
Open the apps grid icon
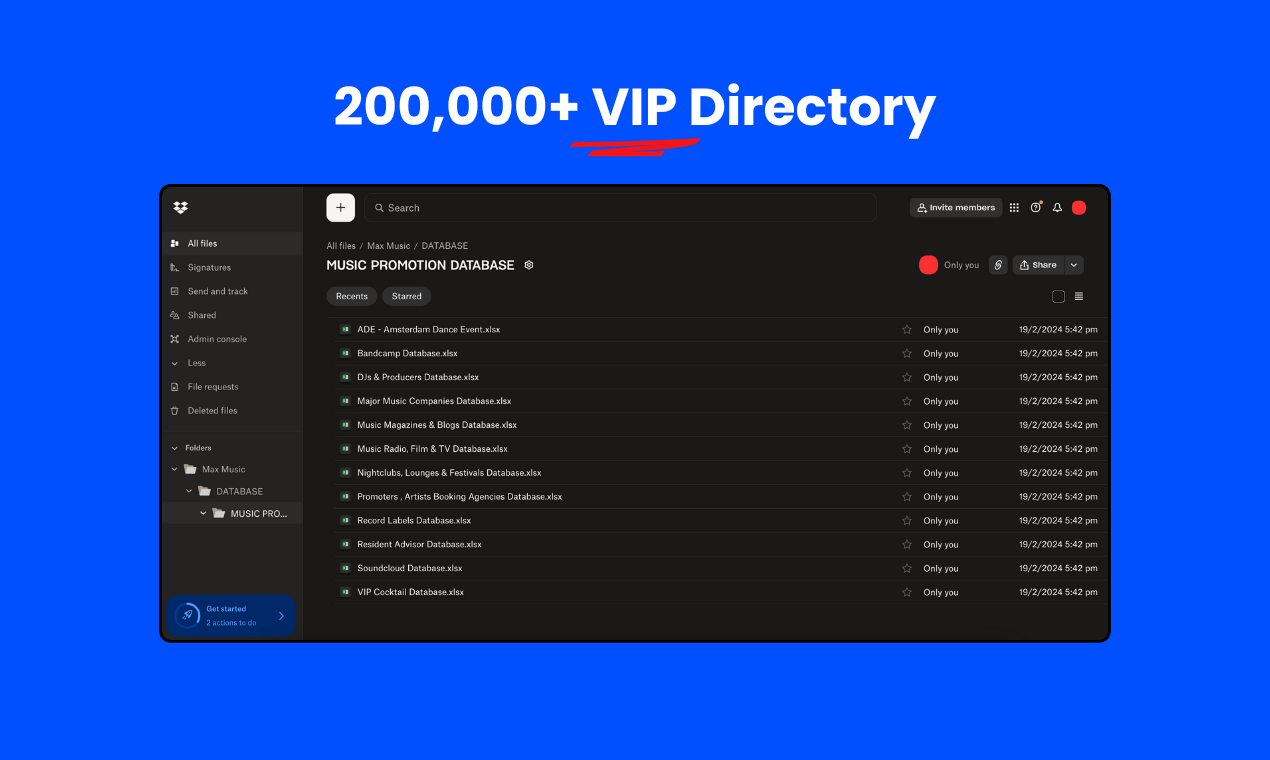(x=1014, y=208)
